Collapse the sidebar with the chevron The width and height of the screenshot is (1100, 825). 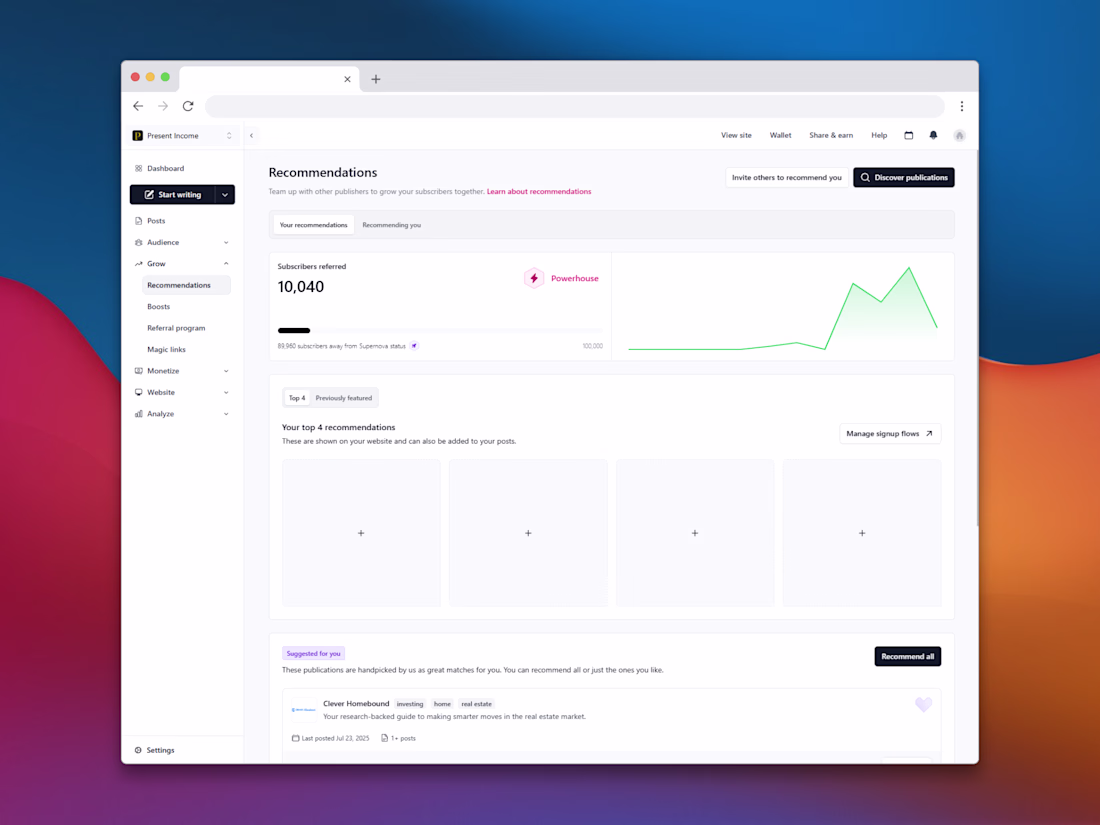point(251,135)
